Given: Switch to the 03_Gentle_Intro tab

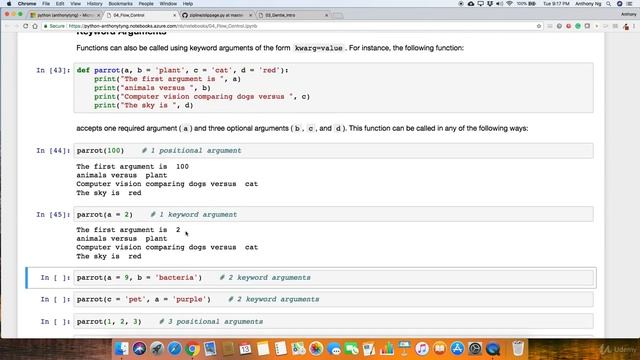Looking at the screenshot, I should click(x=292, y=15).
